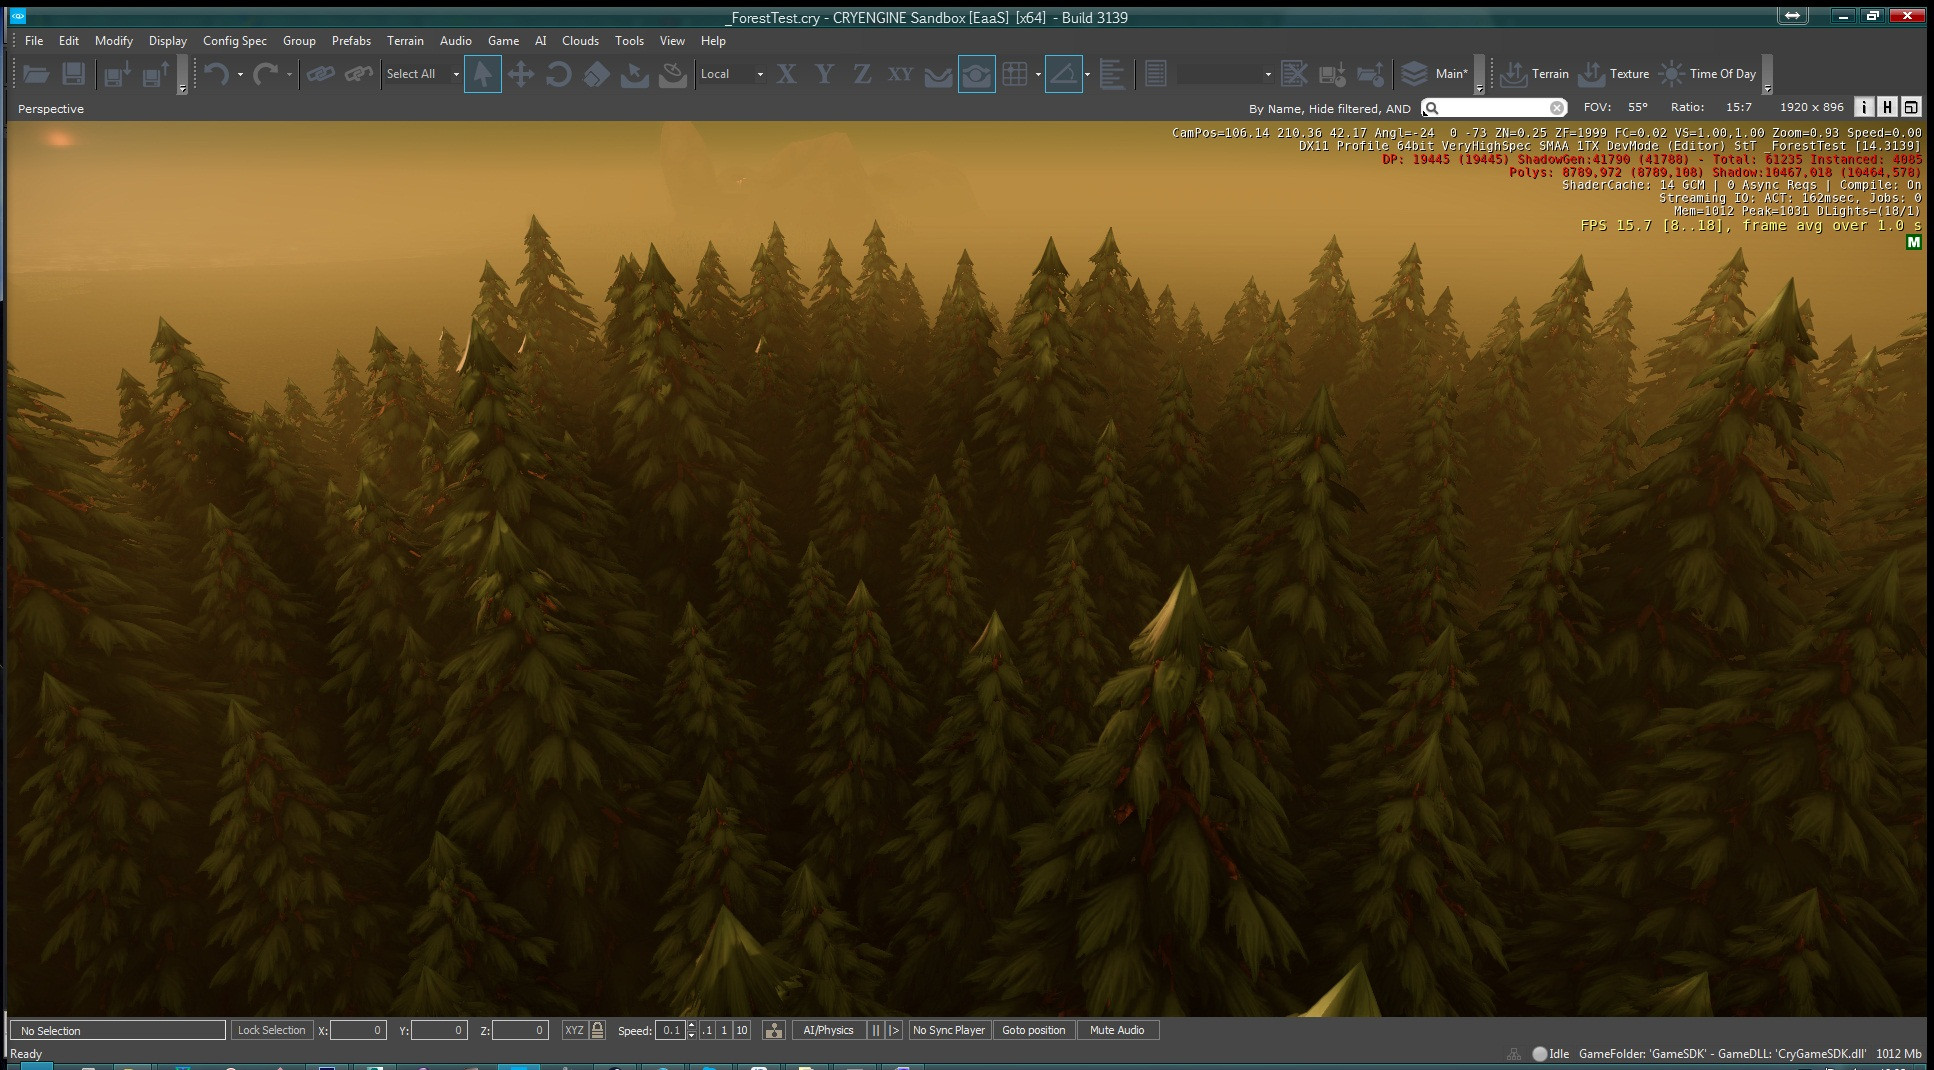Toggle the XYZ lock padlock
This screenshot has height=1070, width=1934.
(598, 1030)
